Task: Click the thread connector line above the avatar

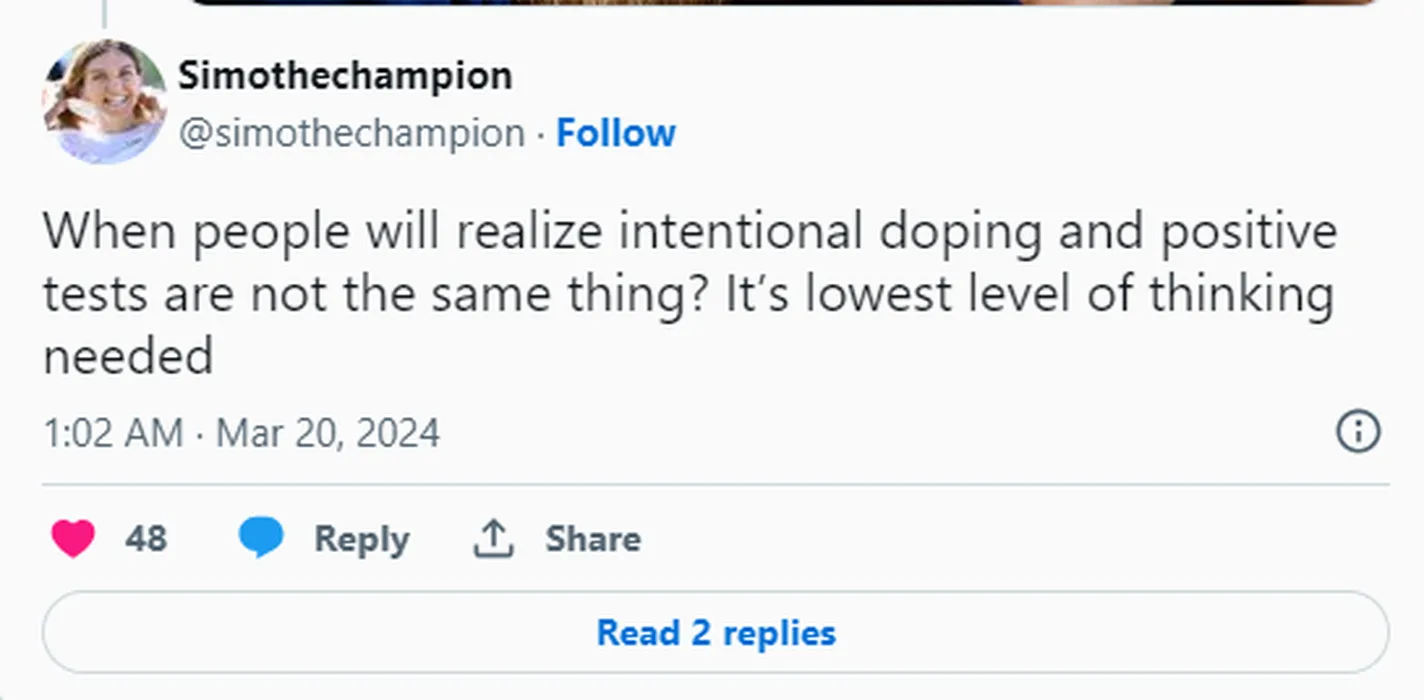Action: tap(104, 12)
